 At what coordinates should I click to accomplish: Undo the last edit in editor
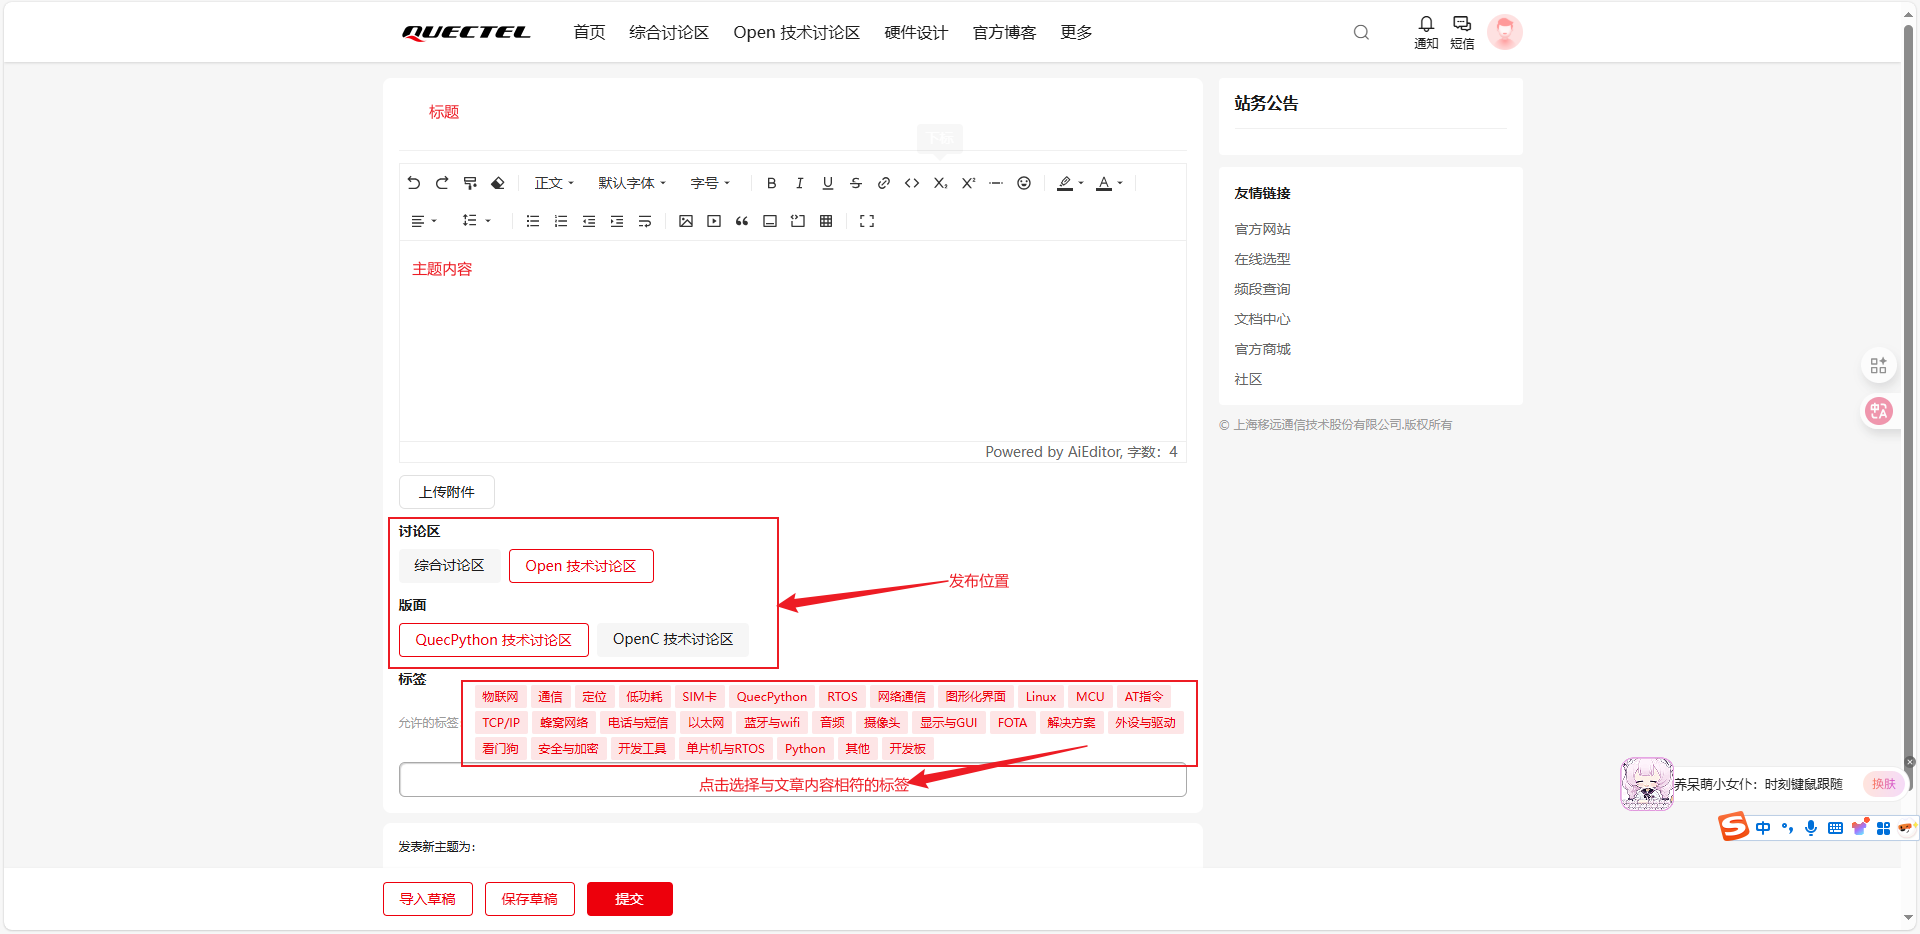tap(414, 183)
